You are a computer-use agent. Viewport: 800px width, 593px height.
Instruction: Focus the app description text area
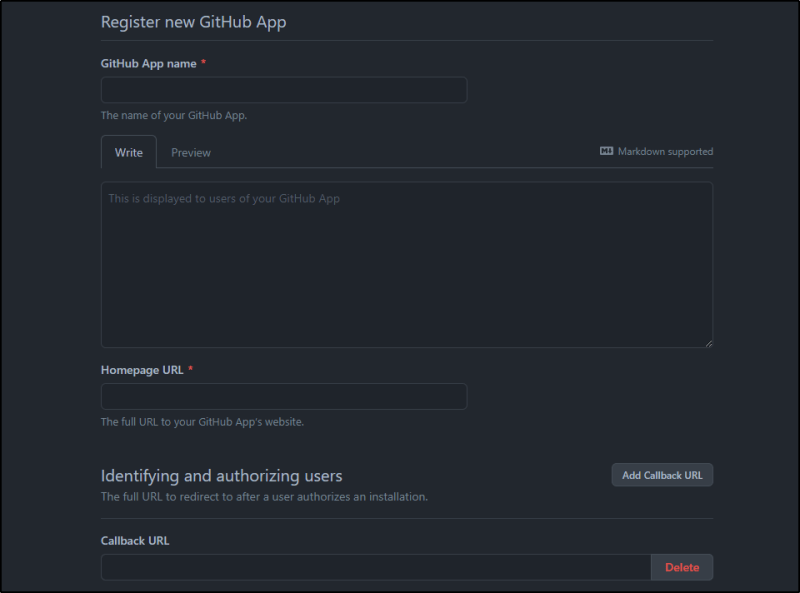pos(407,264)
